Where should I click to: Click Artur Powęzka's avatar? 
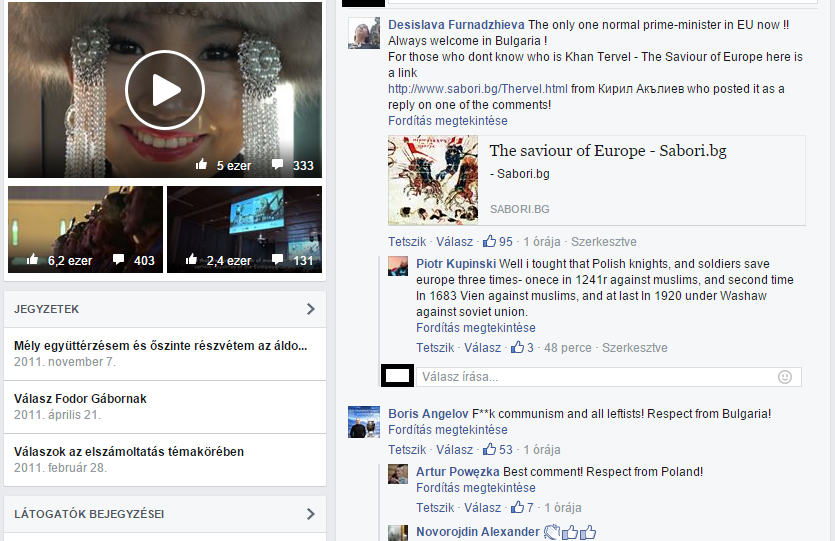[398, 474]
